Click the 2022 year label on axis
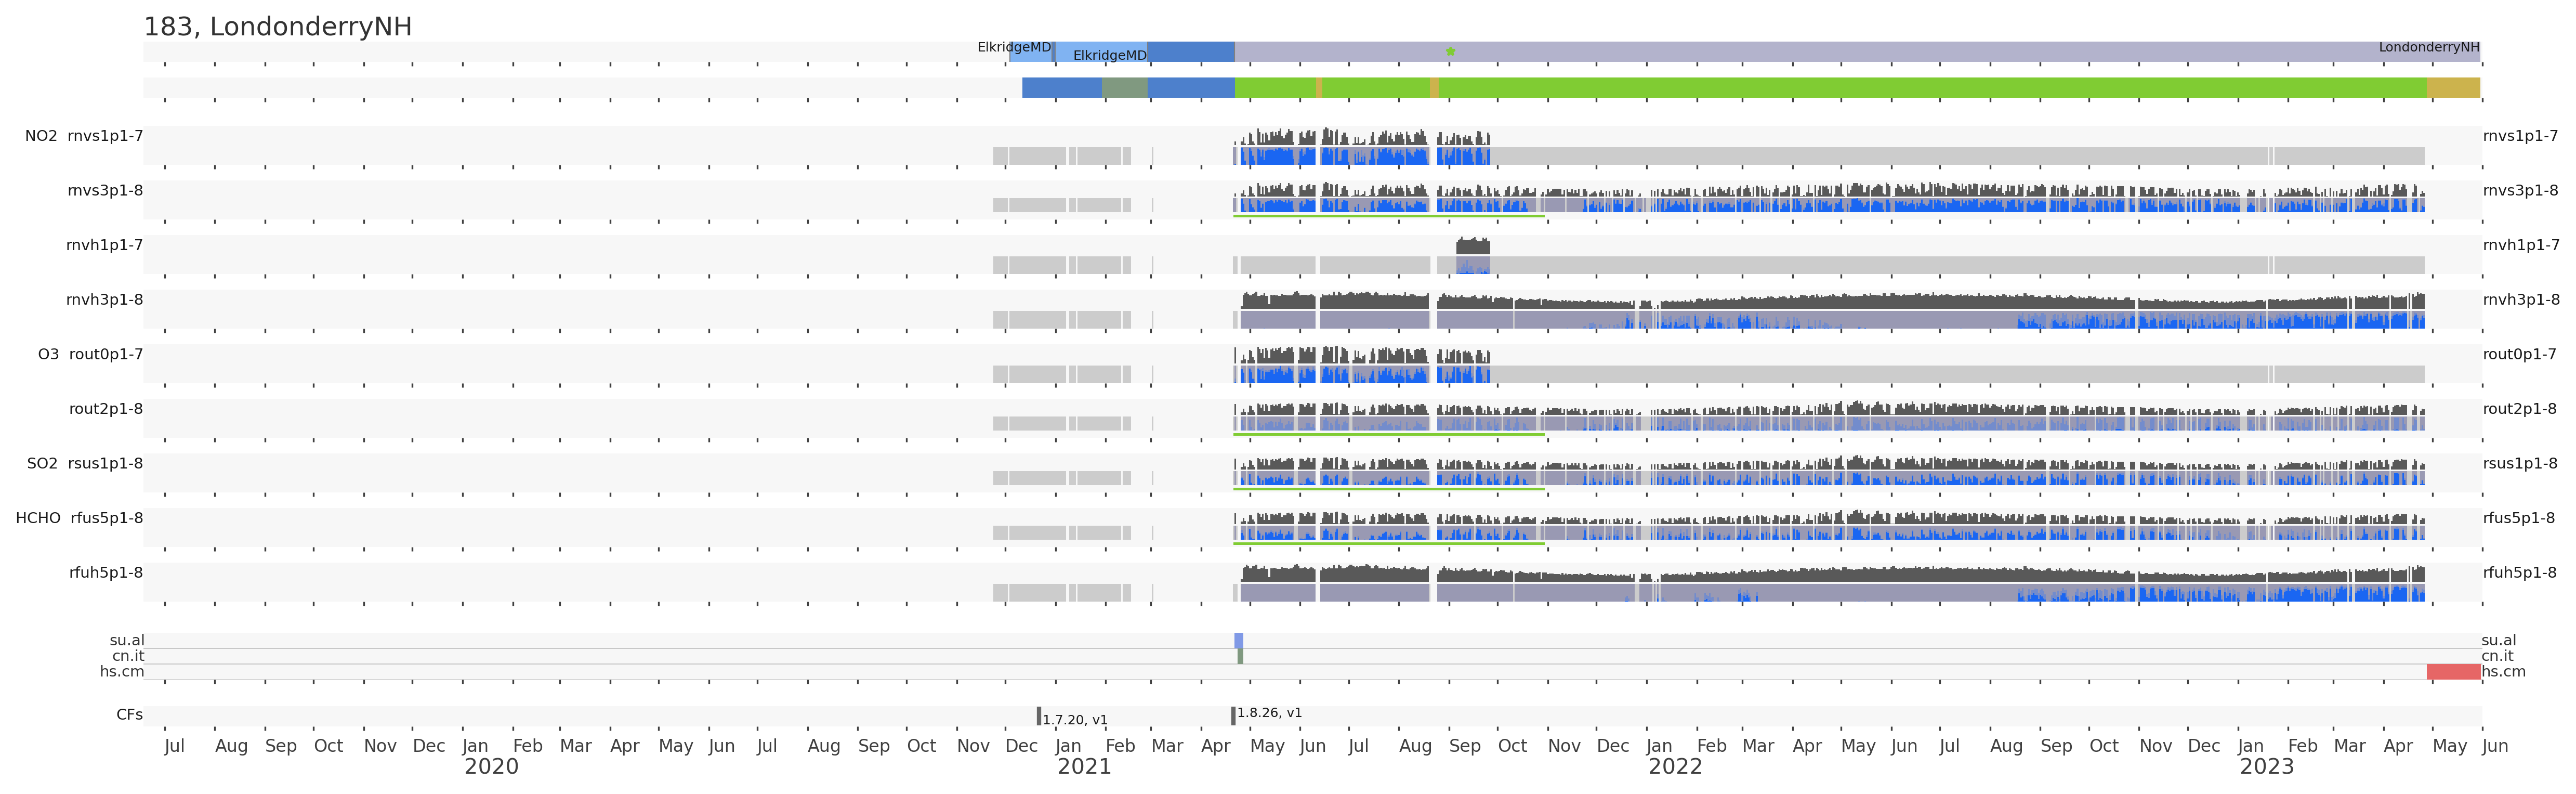 click(x=1675, y=767)
